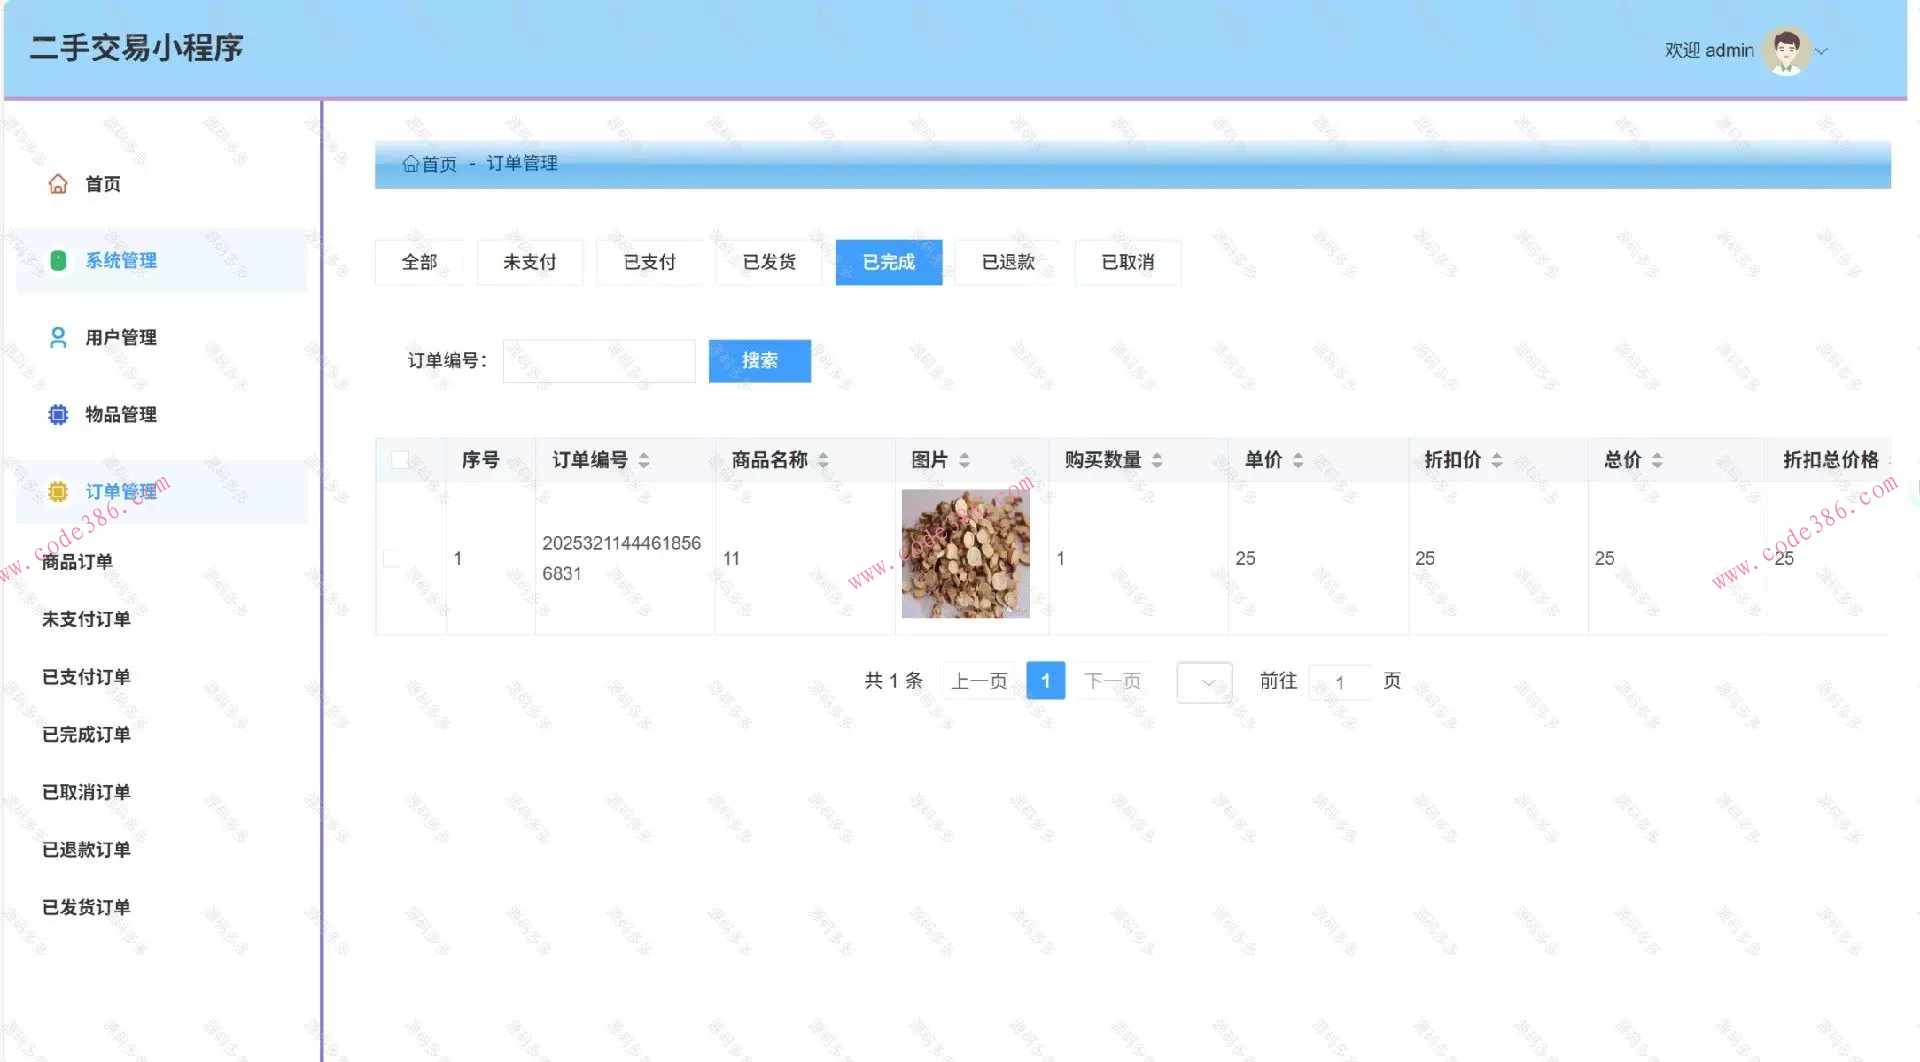
Task: Open 已发货订单 from sidebar
Action: [85, 907]
